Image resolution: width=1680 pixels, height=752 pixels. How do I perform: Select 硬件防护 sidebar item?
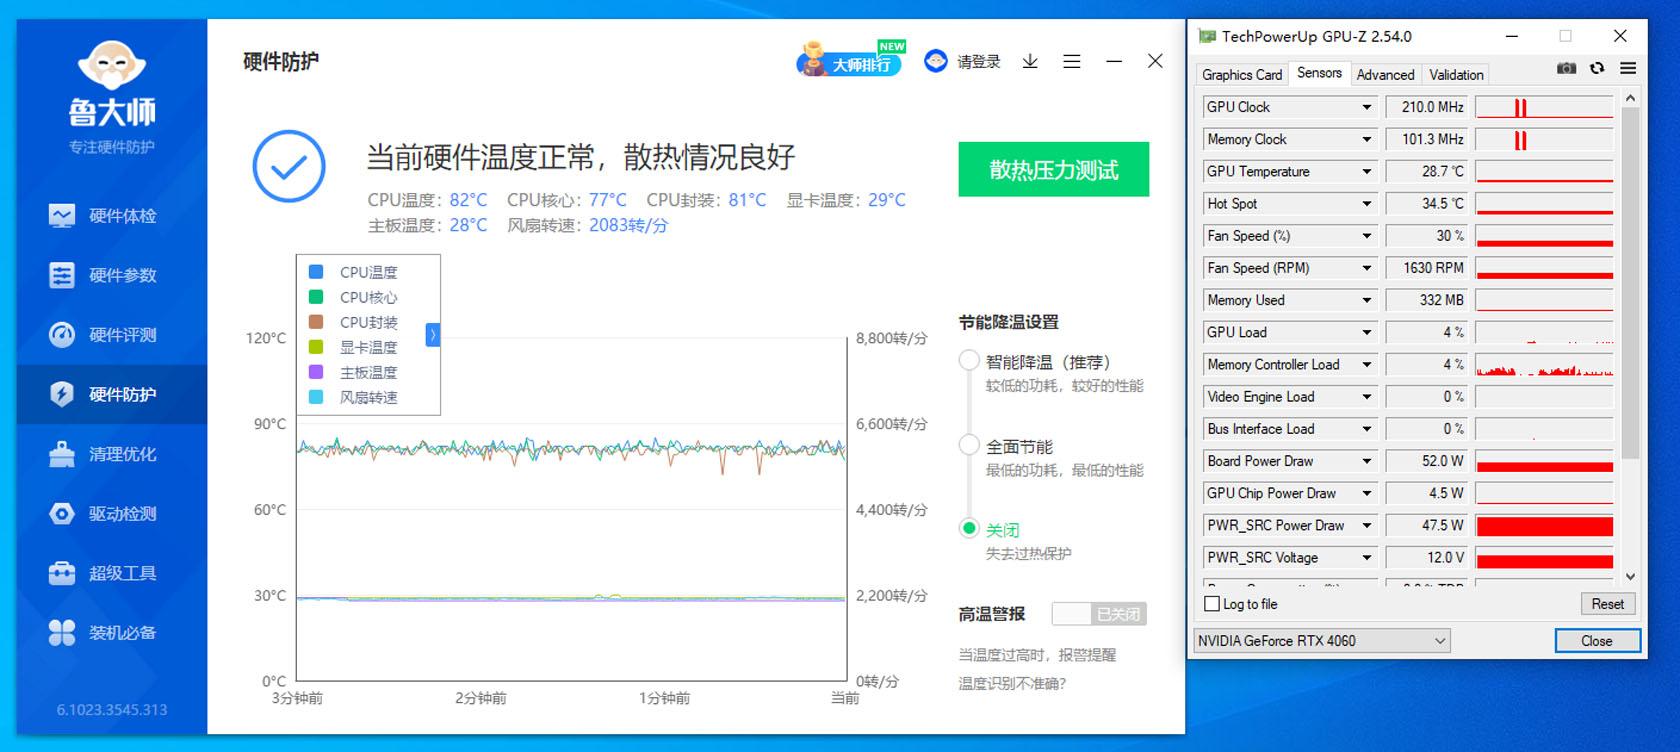click(111, 394)
